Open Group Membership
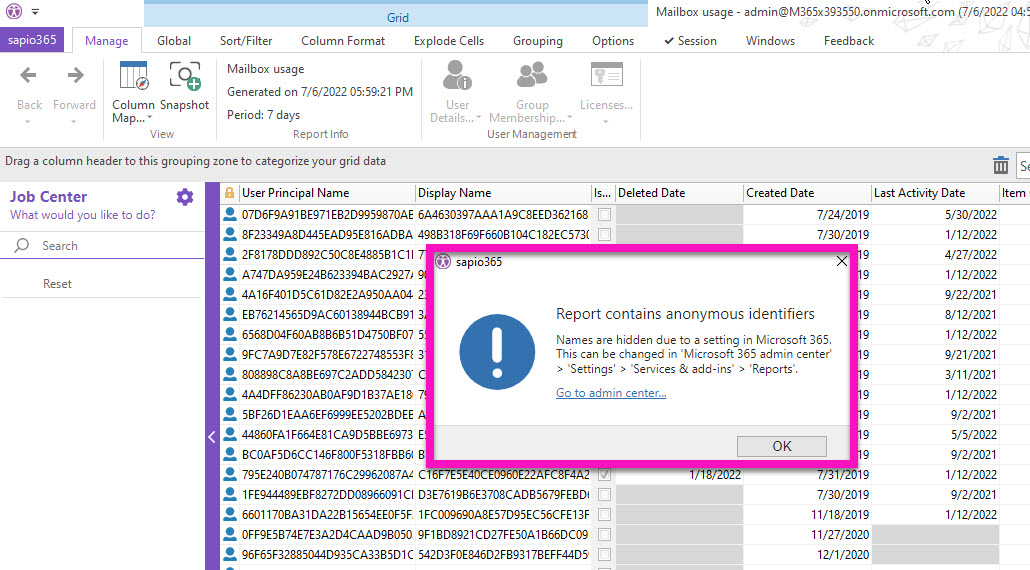This screenshot has width=1030, height=570. tap(531, 92)
